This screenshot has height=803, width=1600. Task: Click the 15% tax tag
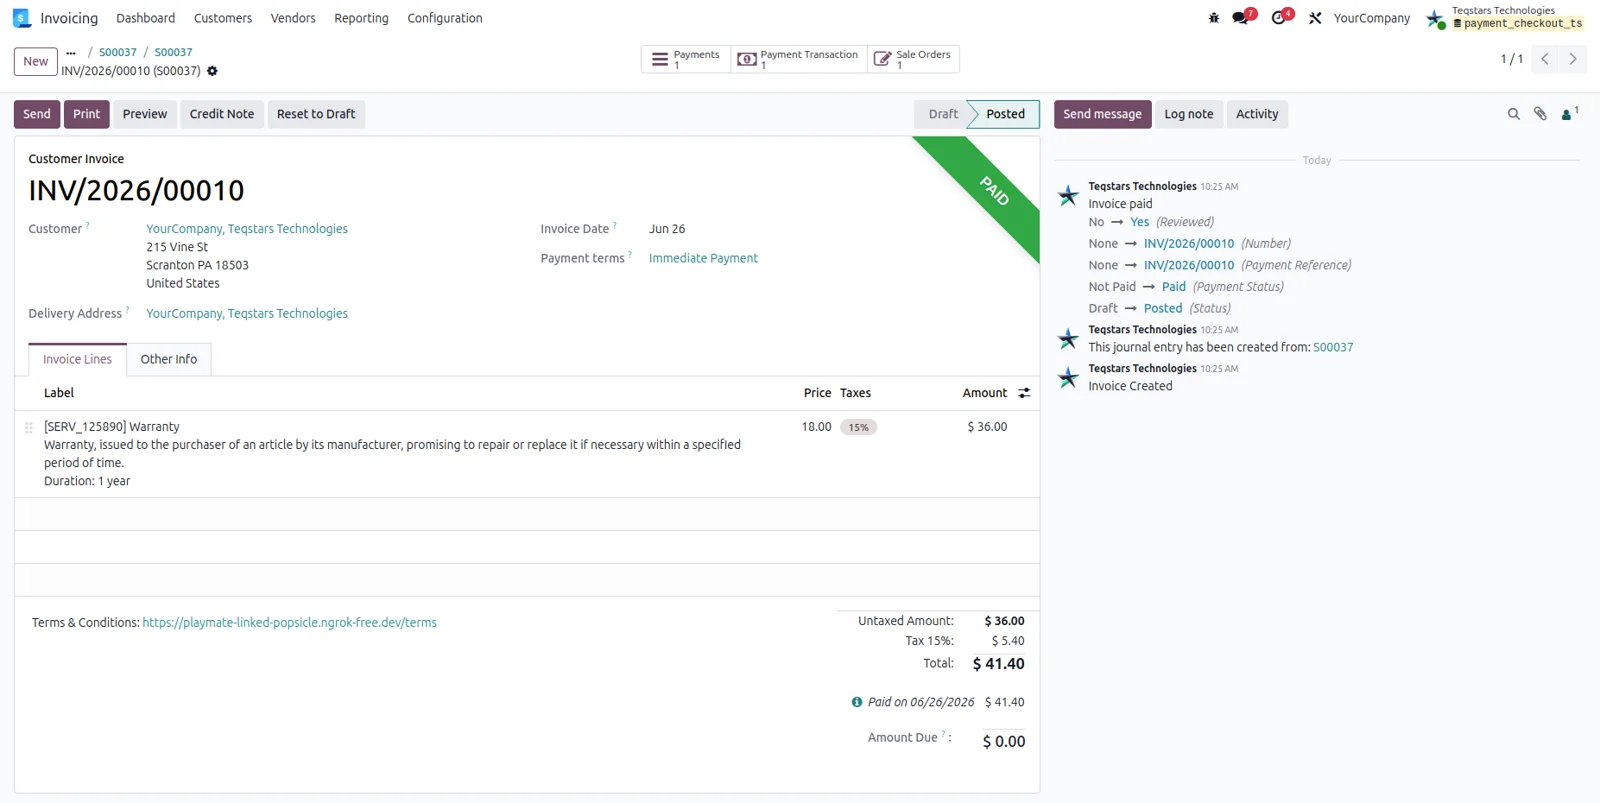[x=858, y=427]
